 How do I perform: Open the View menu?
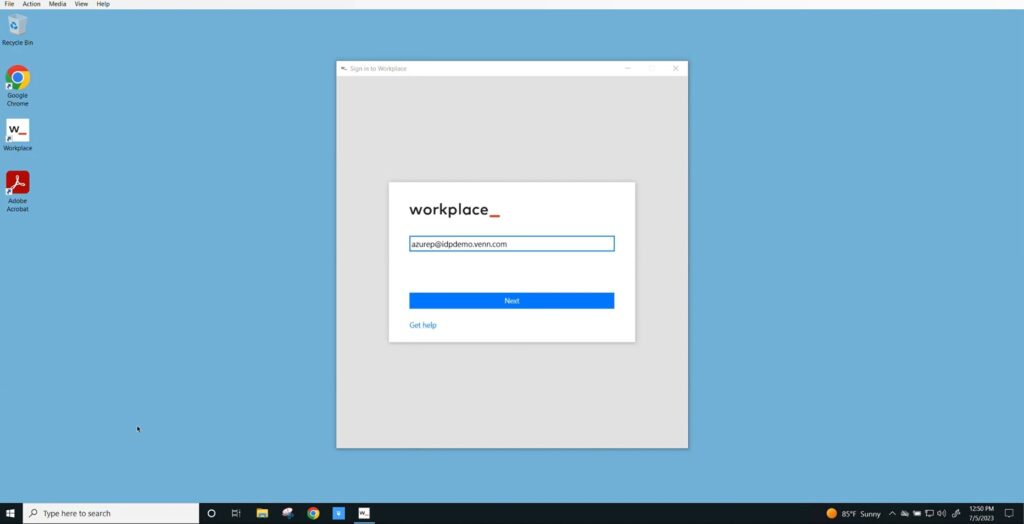[x=81, y=4]
